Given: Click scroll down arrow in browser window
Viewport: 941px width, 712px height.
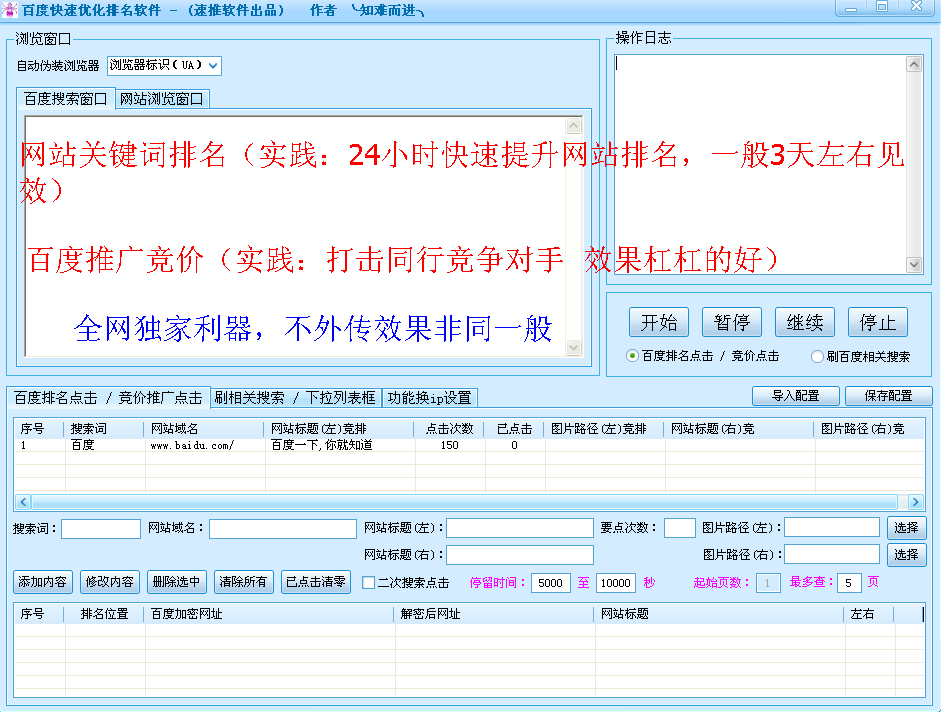Looking at the screenshot, I should pos(574,348).
